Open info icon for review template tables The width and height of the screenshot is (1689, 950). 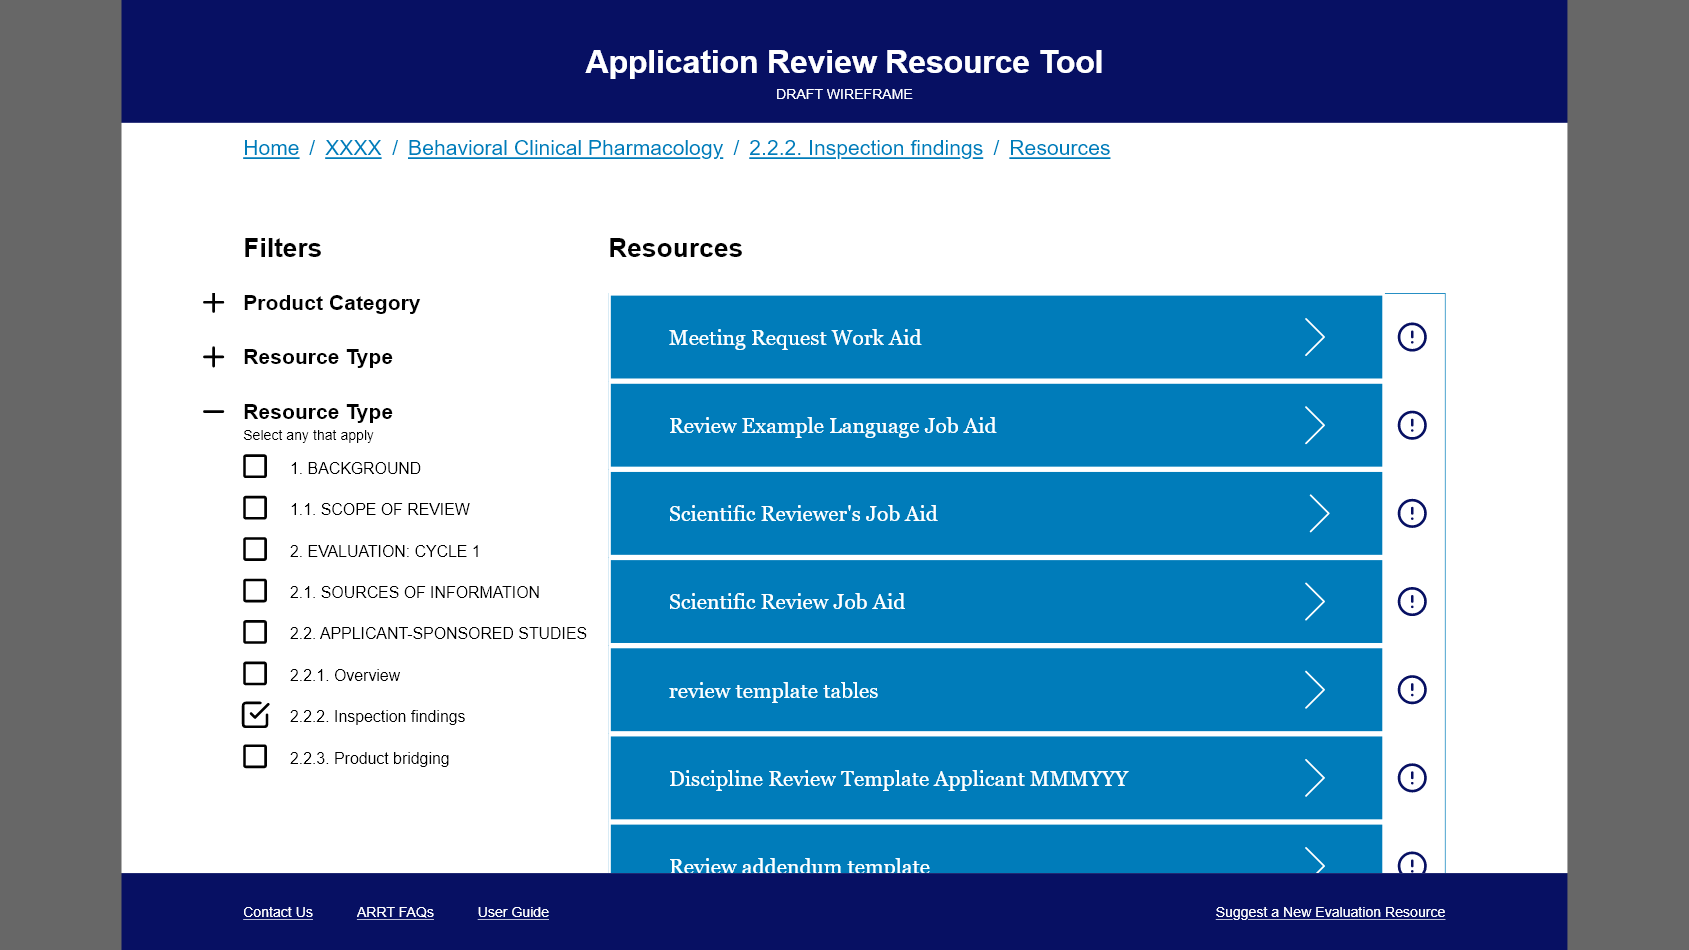[1411, 689]
